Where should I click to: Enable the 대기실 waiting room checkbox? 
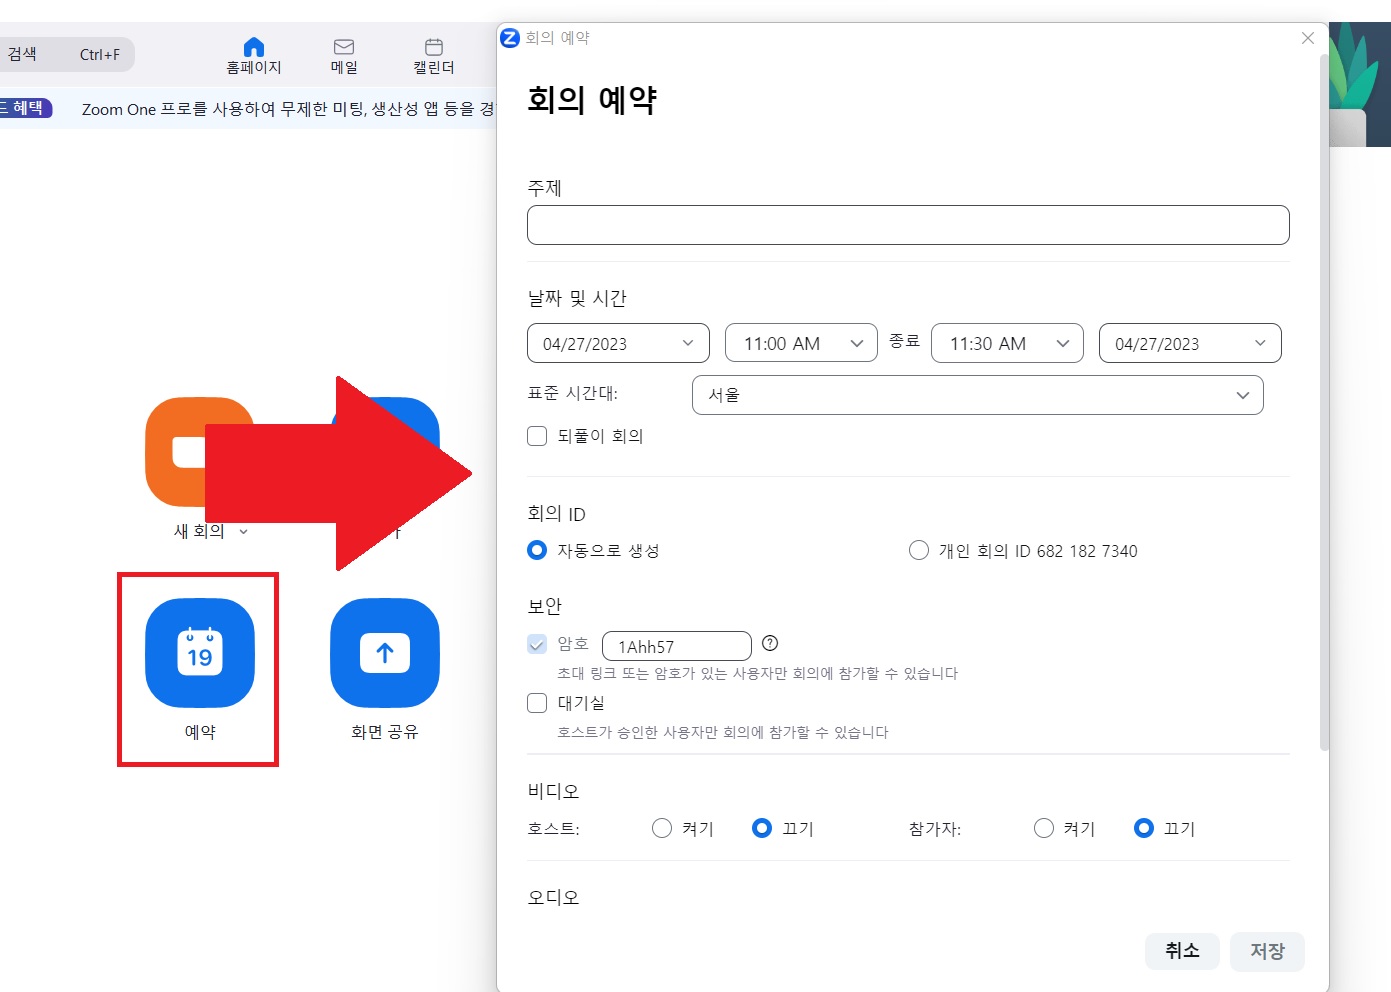[x=537, y=703]
